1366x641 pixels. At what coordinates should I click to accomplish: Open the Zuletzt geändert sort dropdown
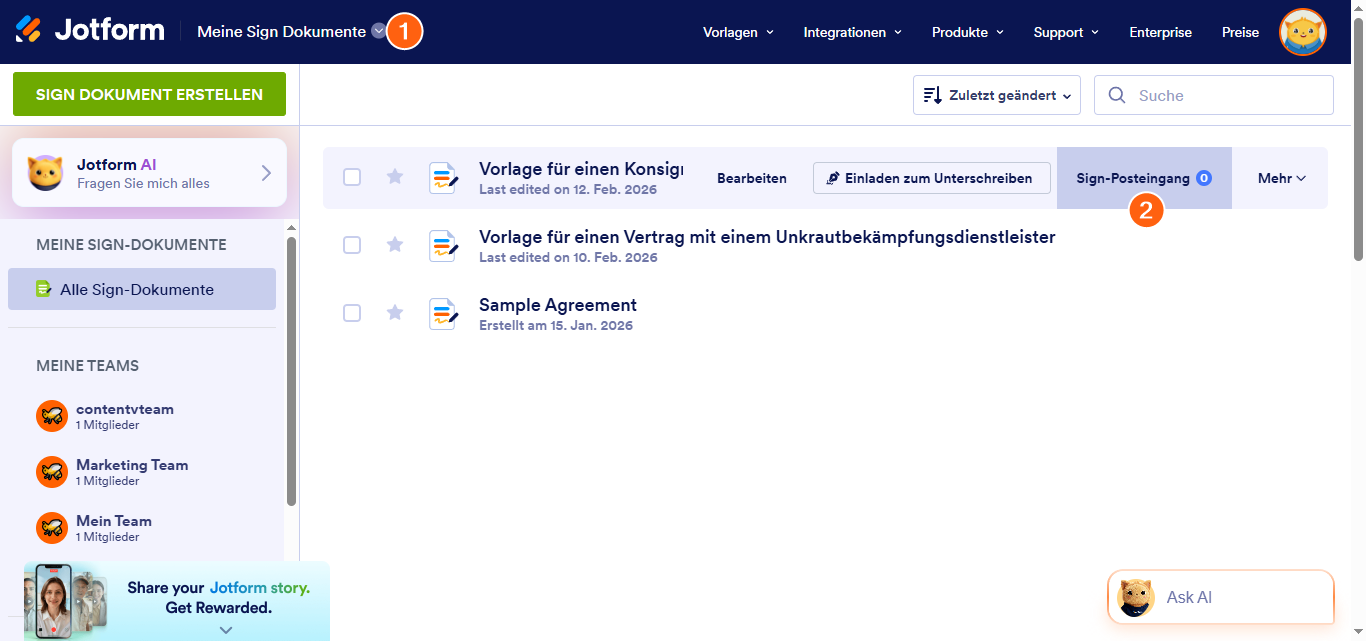[995, 94]
